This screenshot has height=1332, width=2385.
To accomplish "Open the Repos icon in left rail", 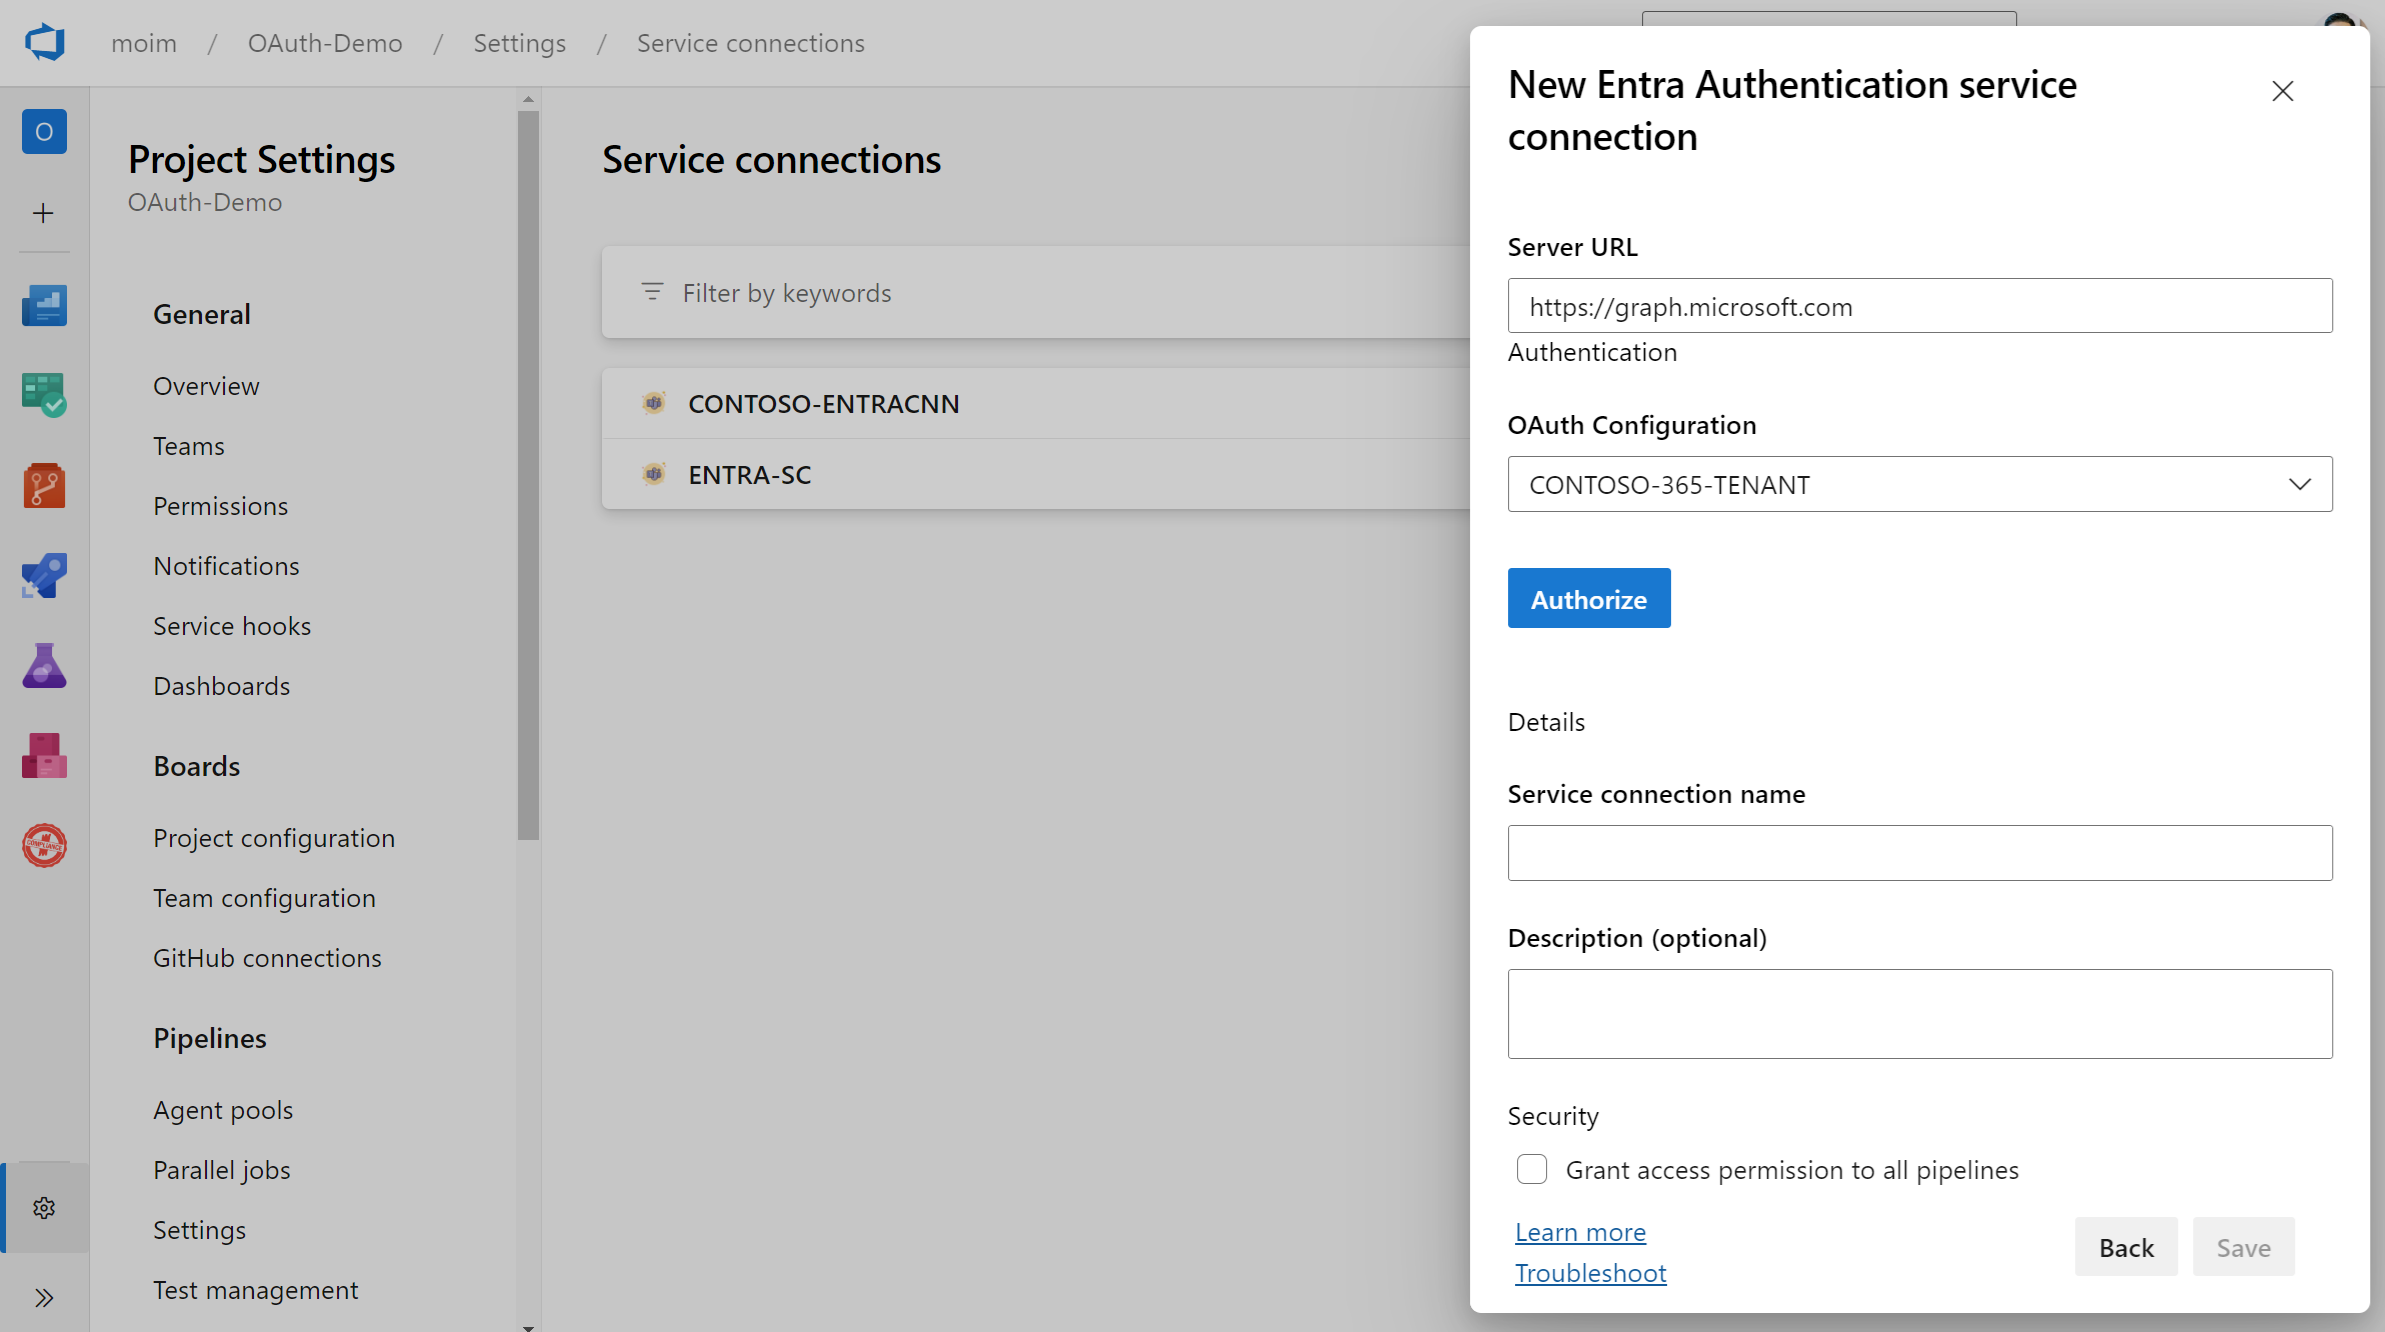I will [x=44, y=486].
